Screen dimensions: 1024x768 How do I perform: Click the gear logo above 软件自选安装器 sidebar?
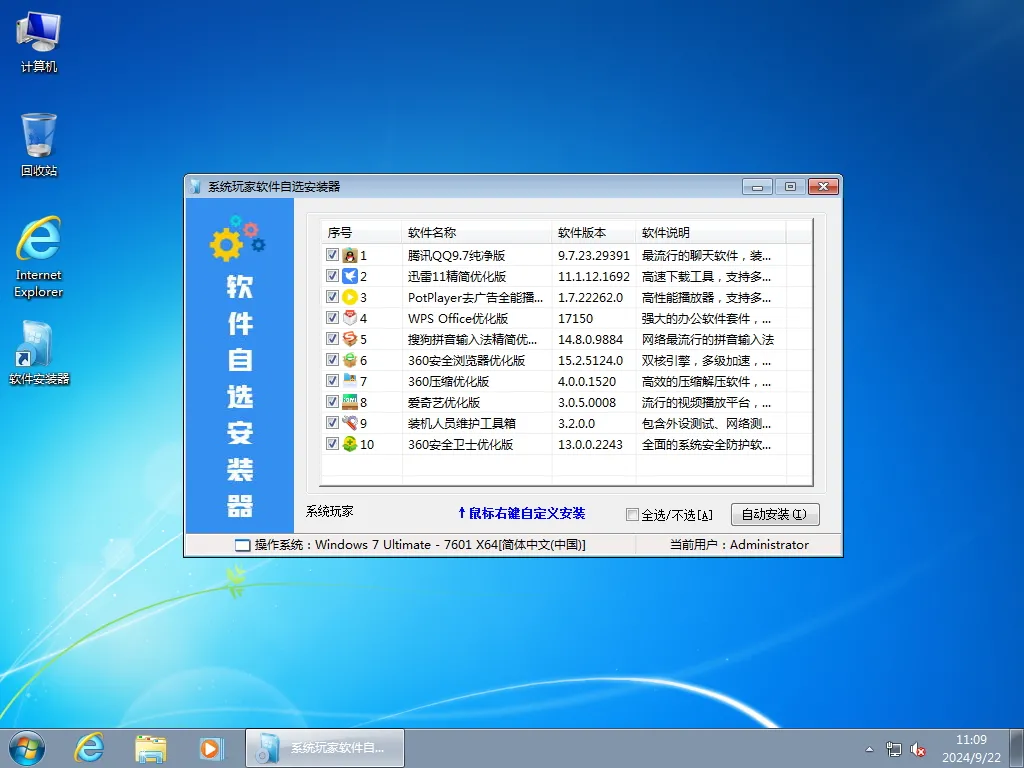click(234, 240)
